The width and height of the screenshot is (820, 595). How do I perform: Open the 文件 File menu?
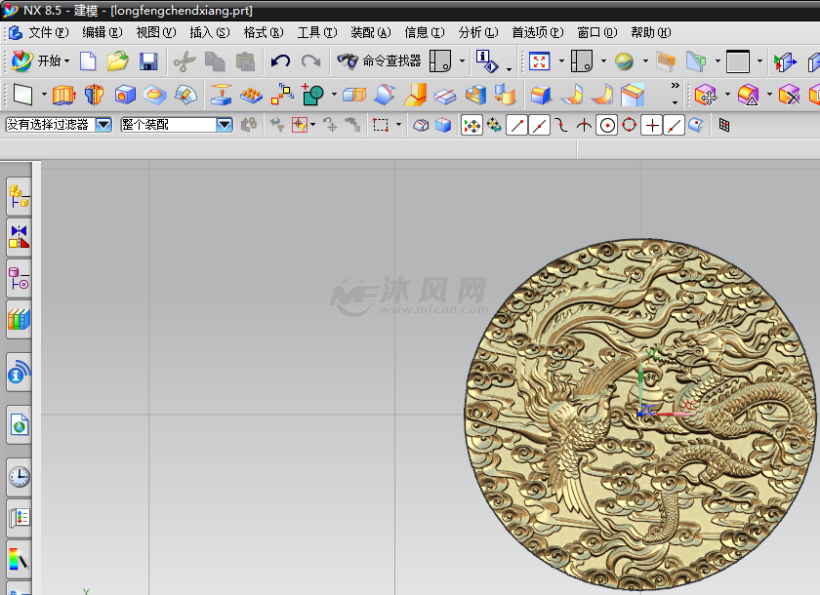click(48, 32)
